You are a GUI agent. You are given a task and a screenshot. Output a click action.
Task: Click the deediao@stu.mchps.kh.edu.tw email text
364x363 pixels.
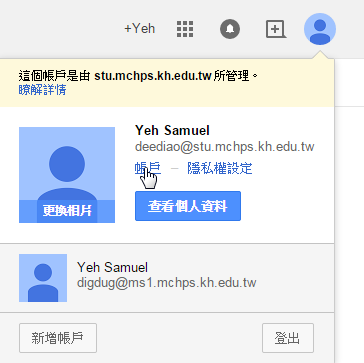click(225, 147)
